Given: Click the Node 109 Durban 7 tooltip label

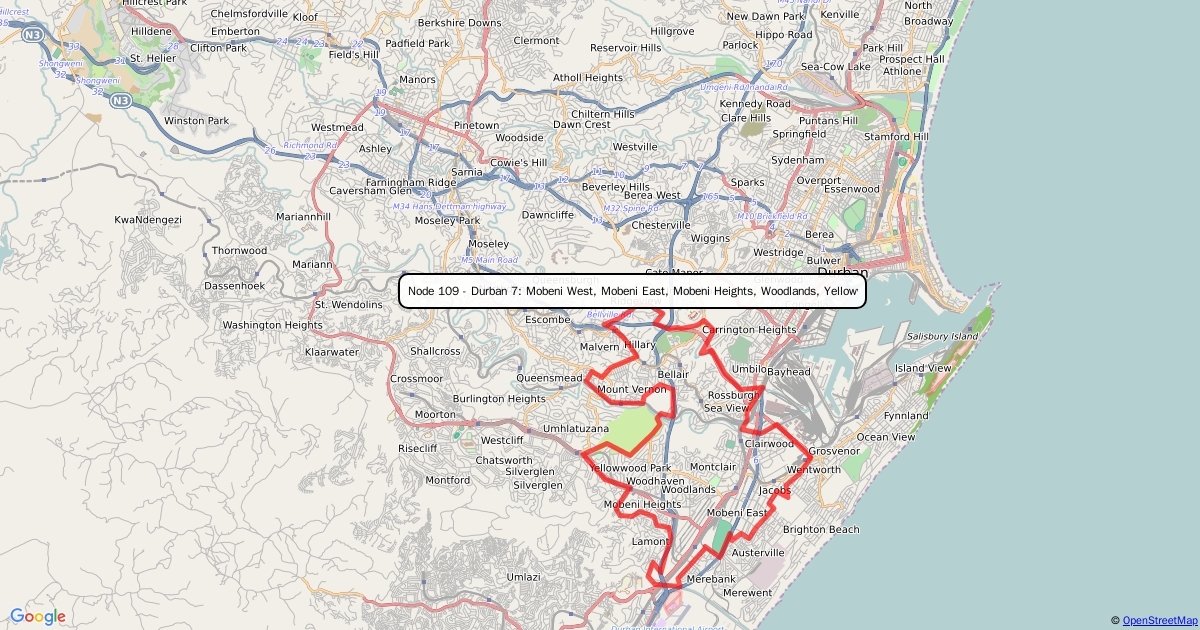Looking at the screenshot, I should coord(632,291).
